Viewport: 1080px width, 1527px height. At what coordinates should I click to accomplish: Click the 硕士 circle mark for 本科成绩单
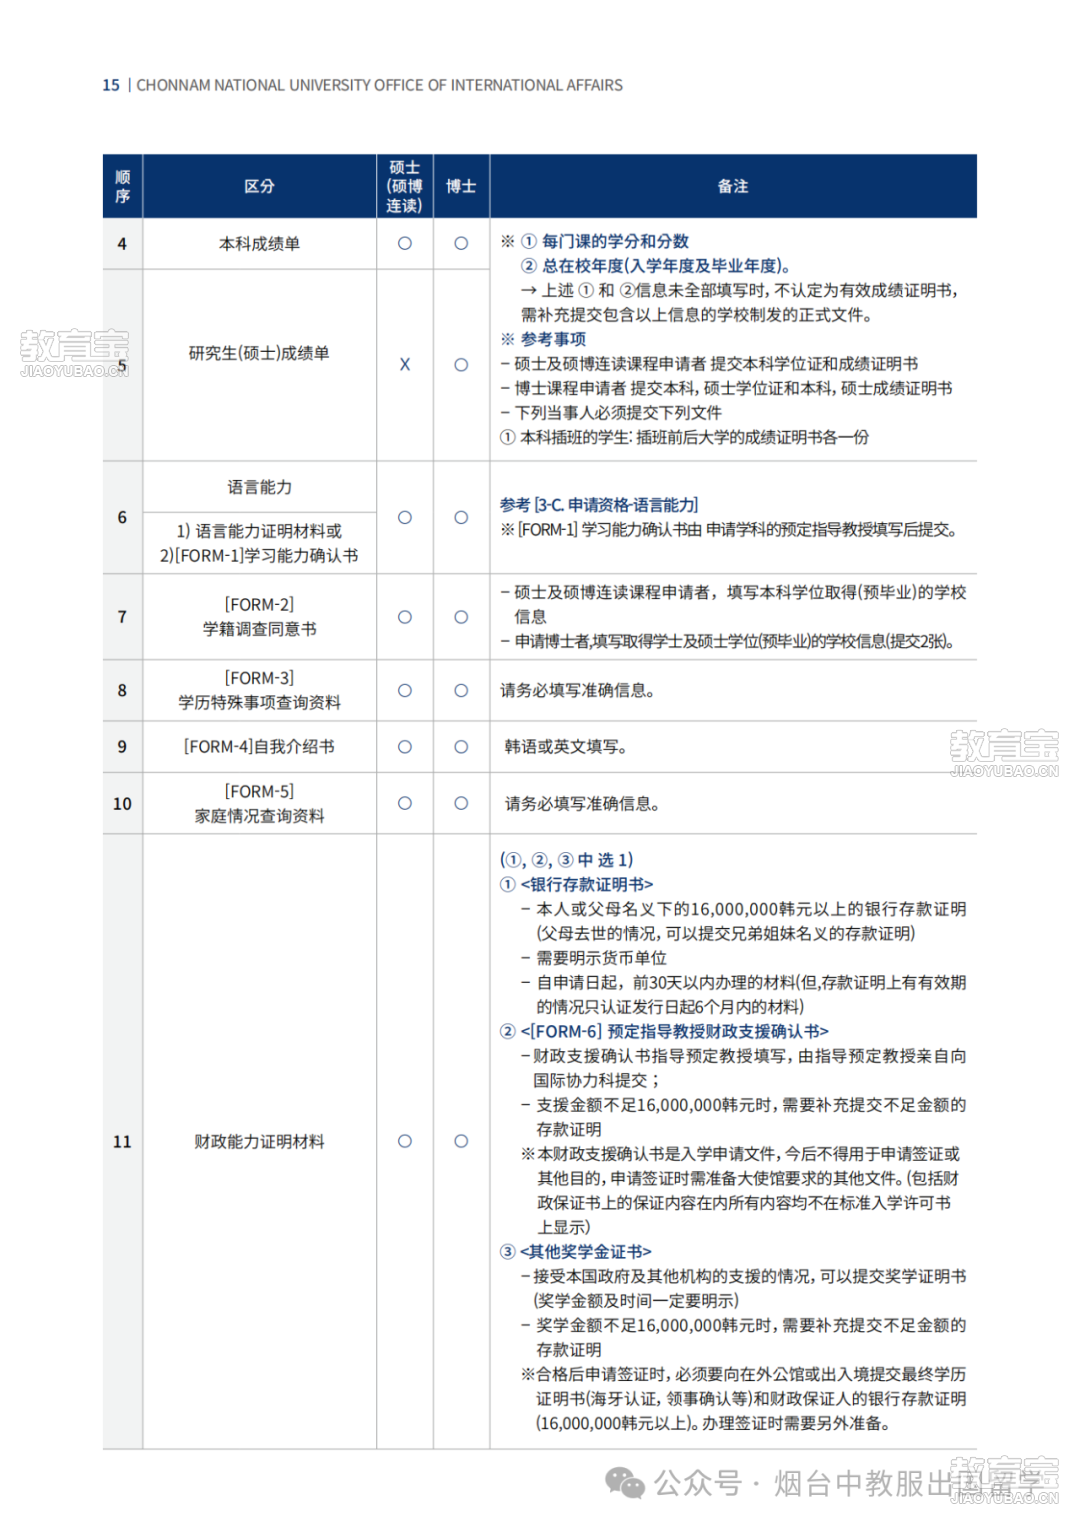(405, 244)
